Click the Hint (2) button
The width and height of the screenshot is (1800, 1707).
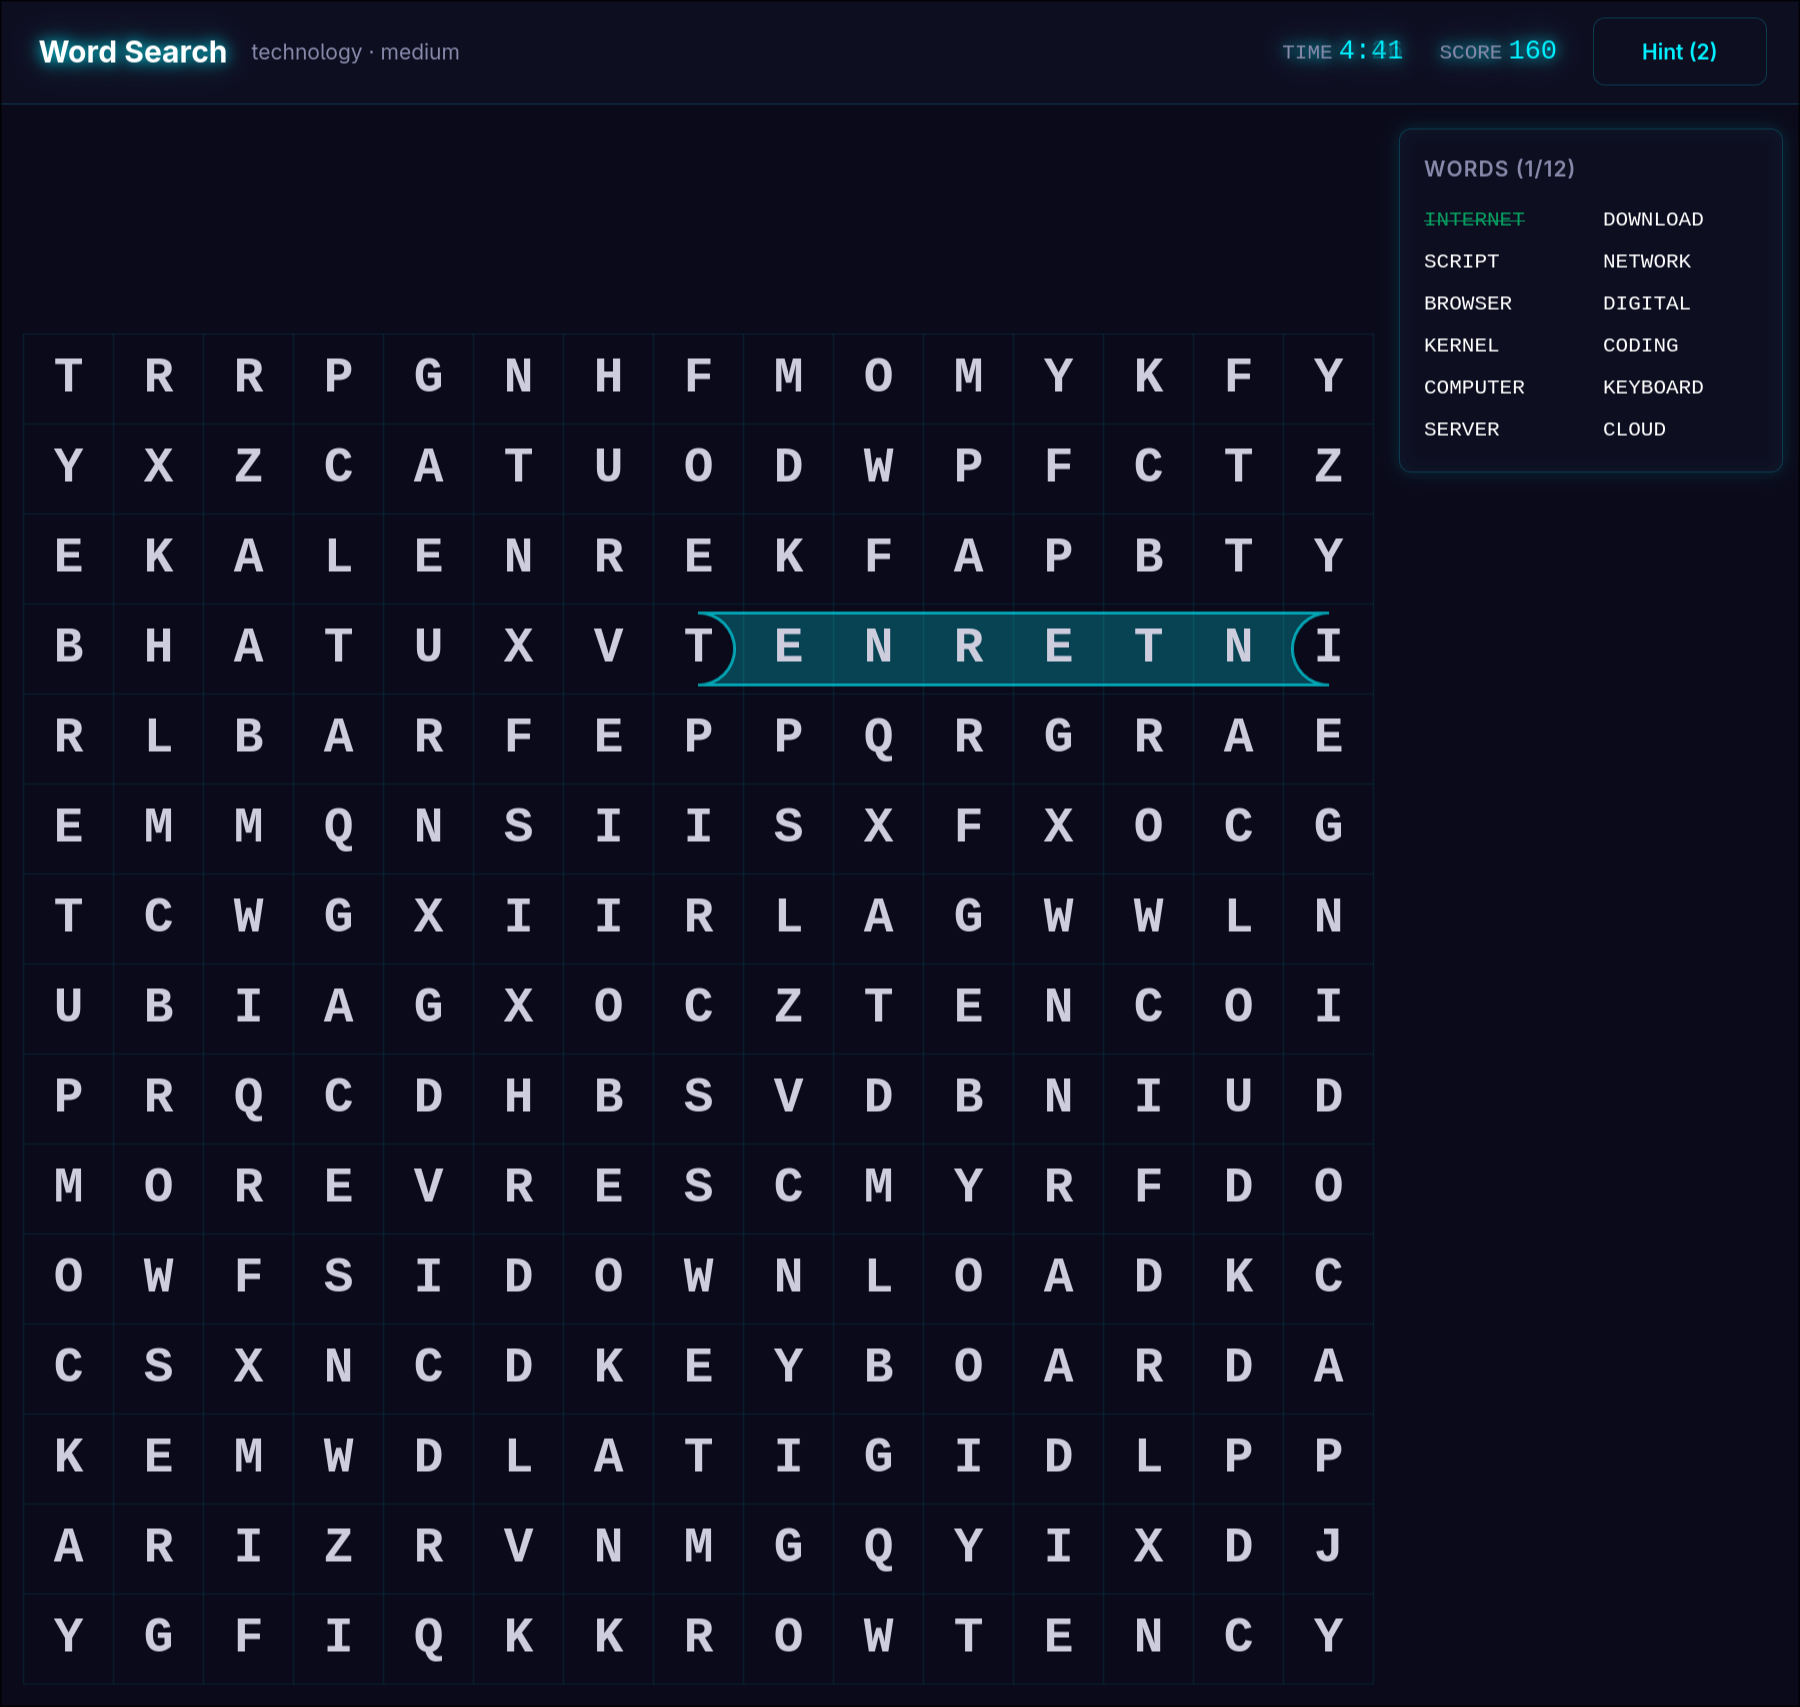coord(1679,52)
